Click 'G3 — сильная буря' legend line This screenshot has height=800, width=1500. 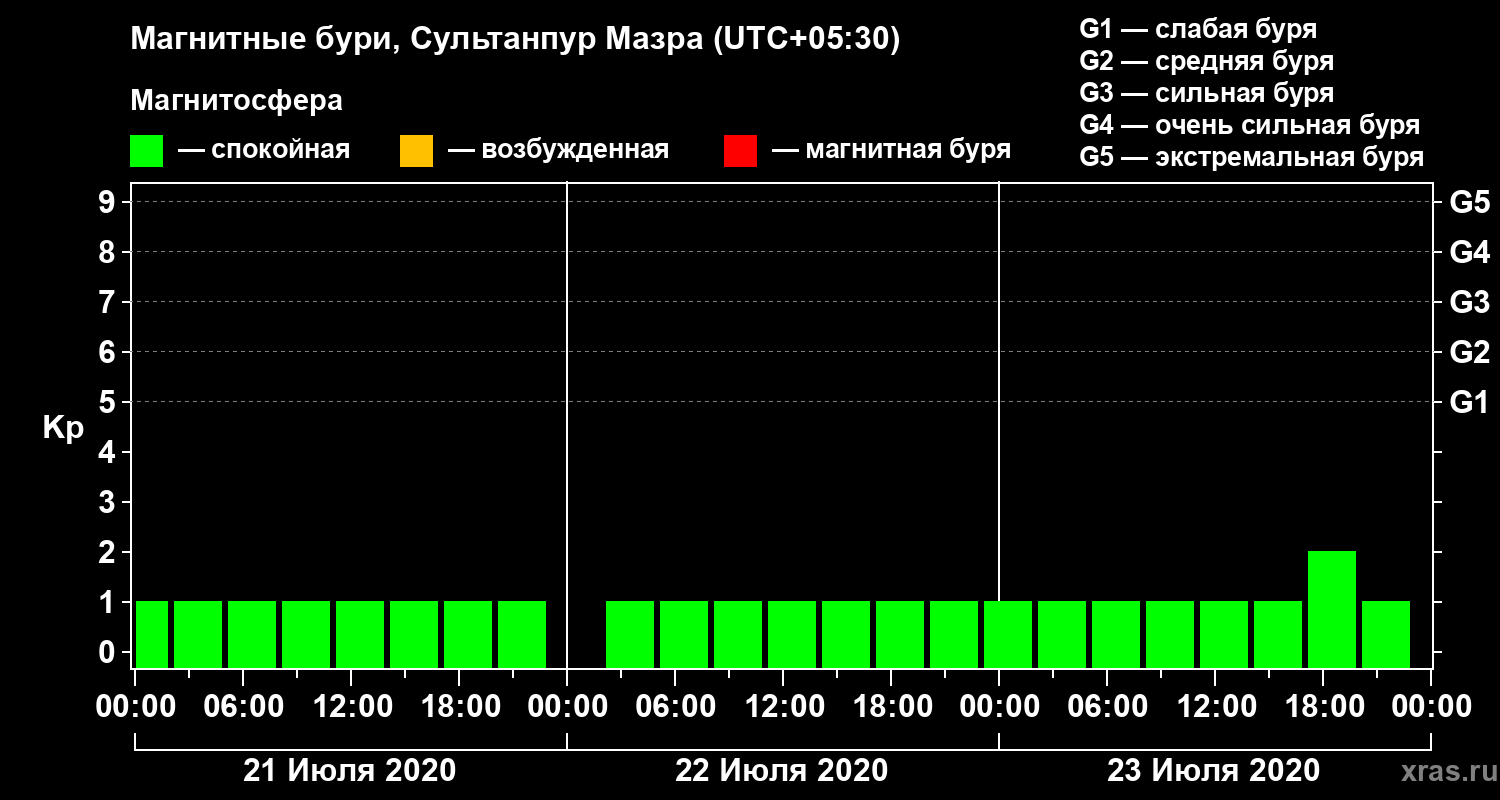pos(1206,93)
